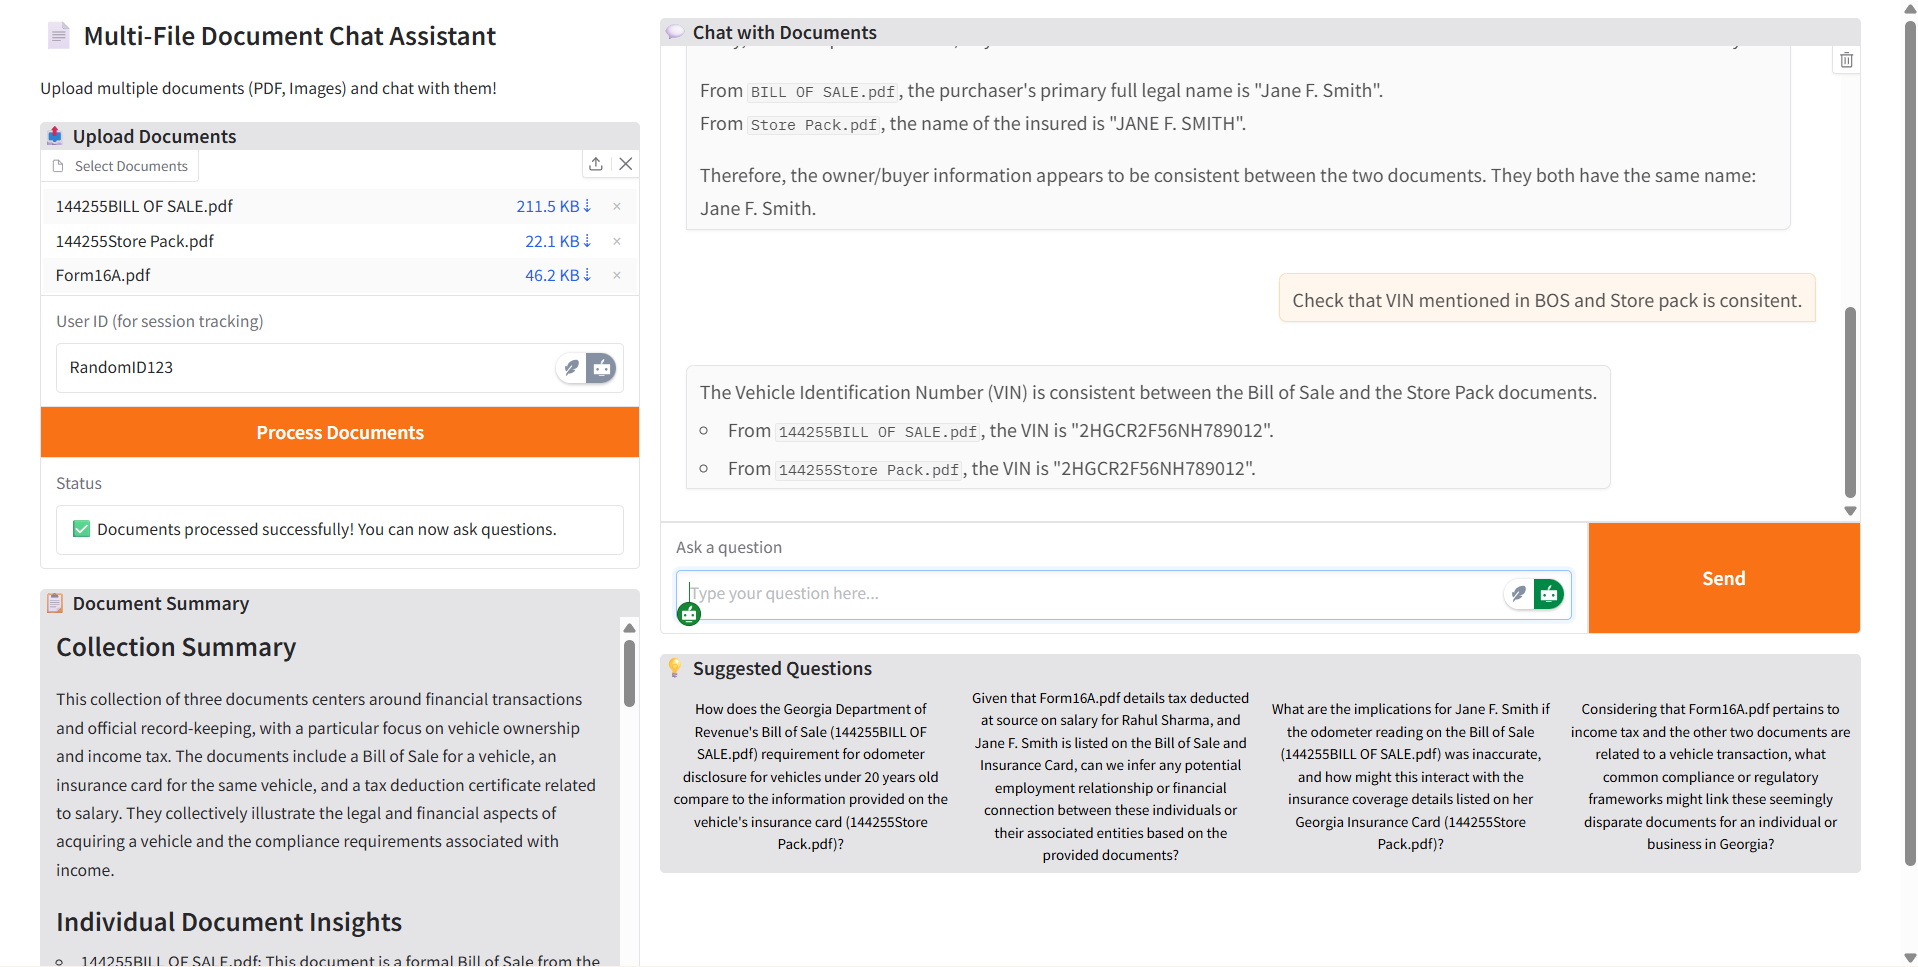Click the green robot icon in question input
1918x967 pixels.
[1549, 594]
